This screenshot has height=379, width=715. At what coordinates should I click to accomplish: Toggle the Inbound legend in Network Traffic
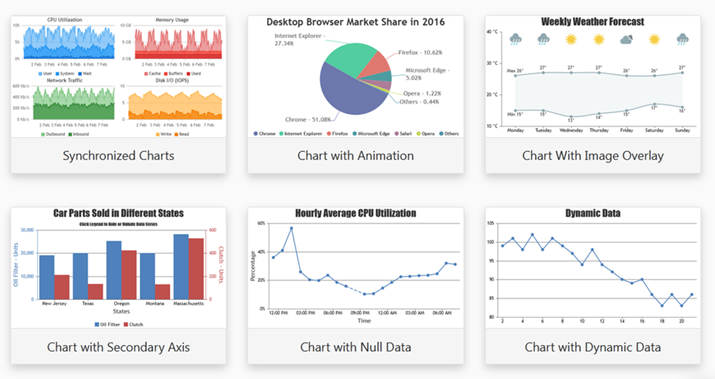click(78, 134)
